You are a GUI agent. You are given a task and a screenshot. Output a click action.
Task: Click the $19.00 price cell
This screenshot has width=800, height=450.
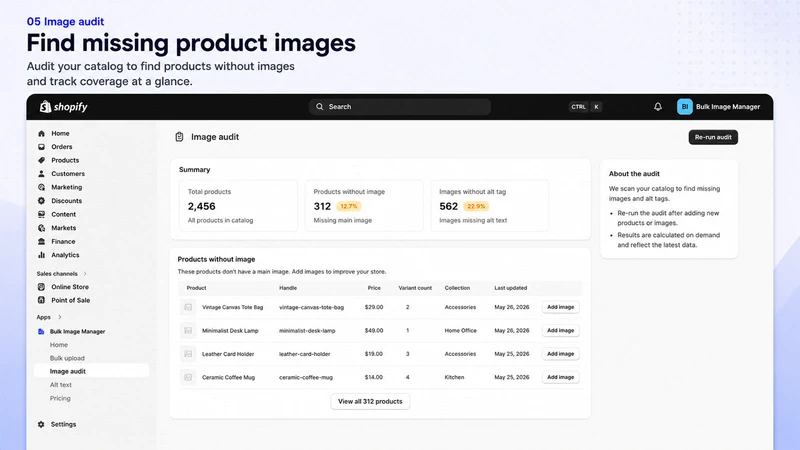point(373,354)
